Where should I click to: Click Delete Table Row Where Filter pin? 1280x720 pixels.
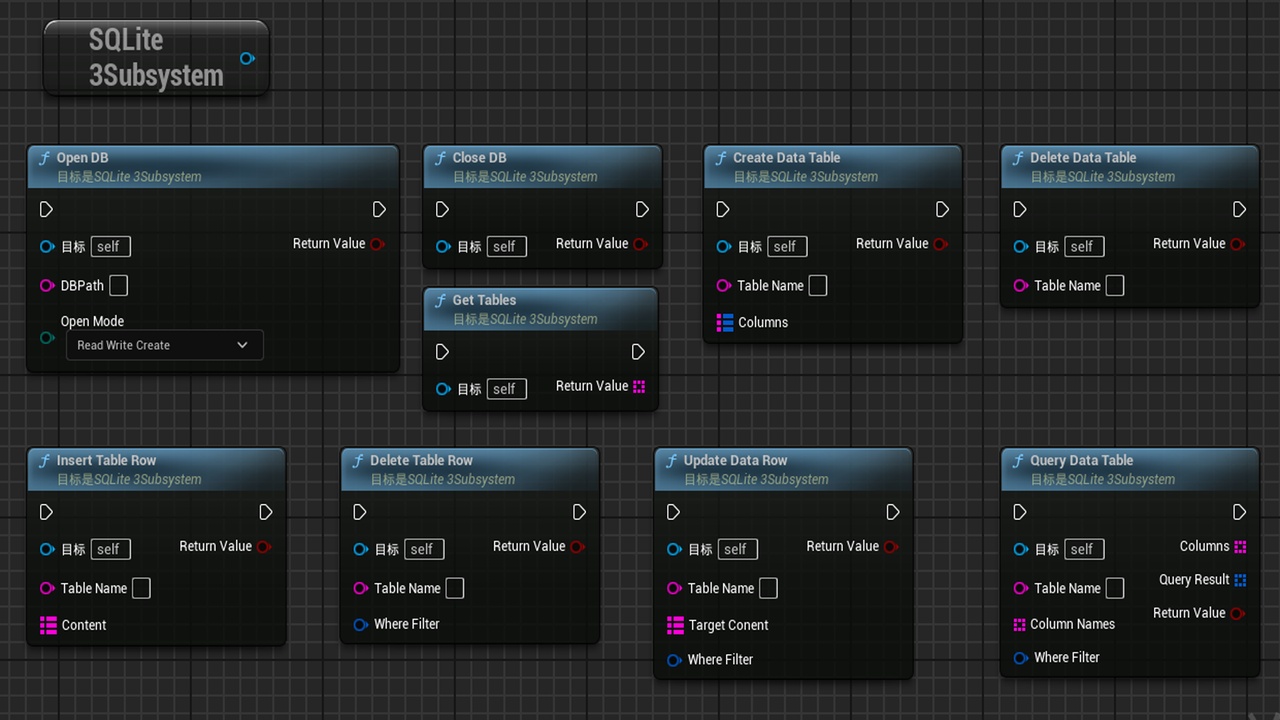click(361, 624)
